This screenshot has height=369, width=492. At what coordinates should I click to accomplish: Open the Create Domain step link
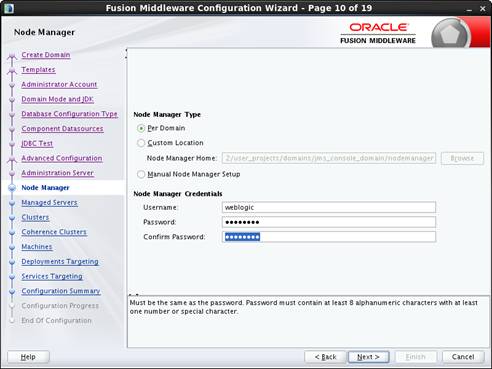46,55
